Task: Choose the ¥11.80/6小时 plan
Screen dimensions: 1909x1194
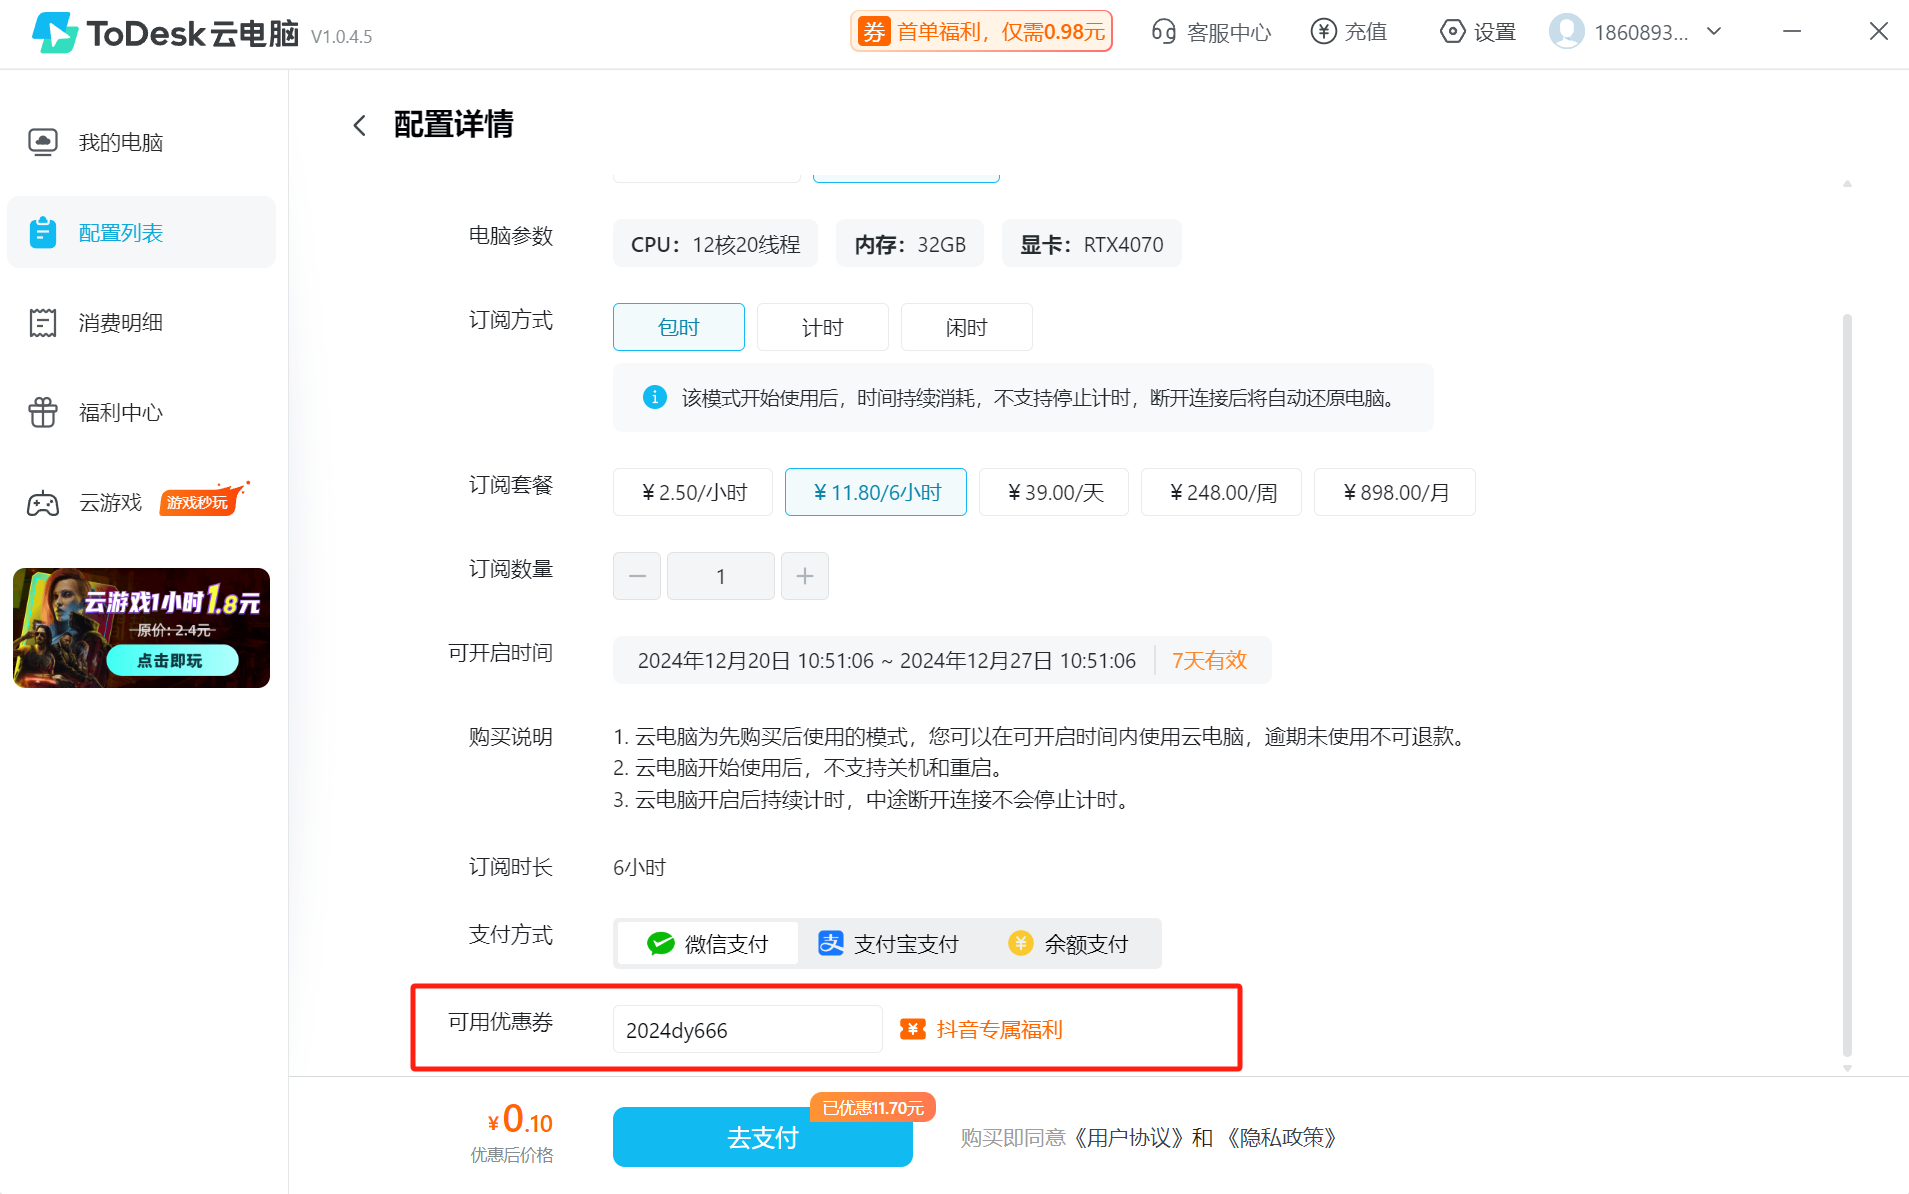Action: tap(876, 492)
